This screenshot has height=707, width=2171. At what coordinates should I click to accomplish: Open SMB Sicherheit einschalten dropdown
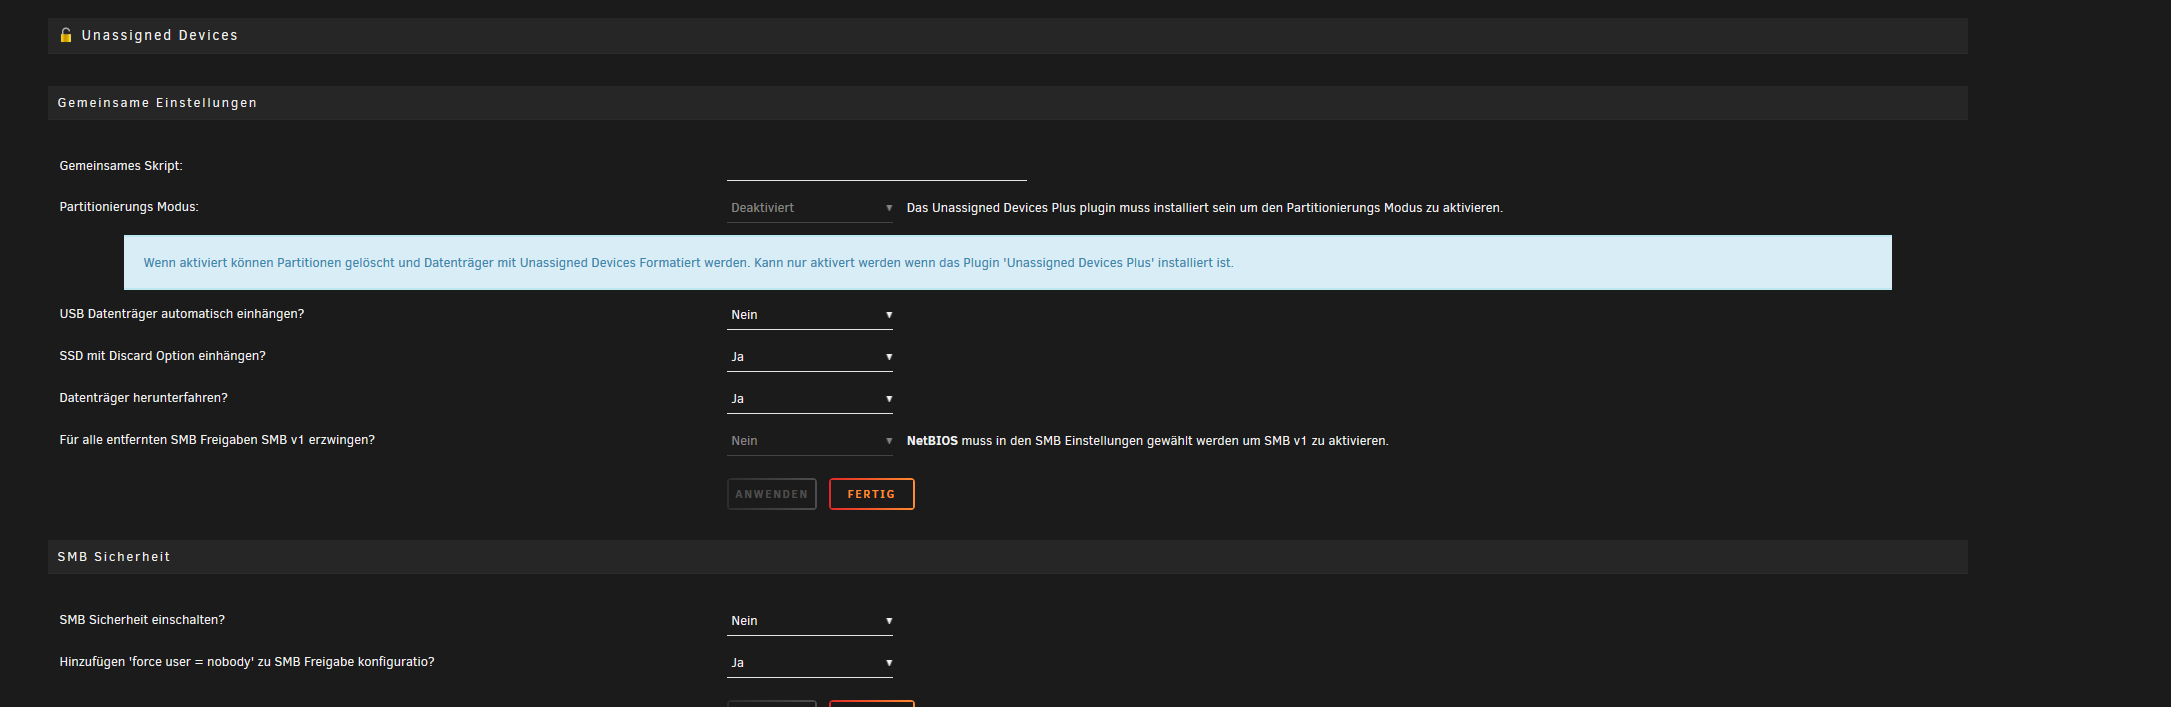coord(810,621)
